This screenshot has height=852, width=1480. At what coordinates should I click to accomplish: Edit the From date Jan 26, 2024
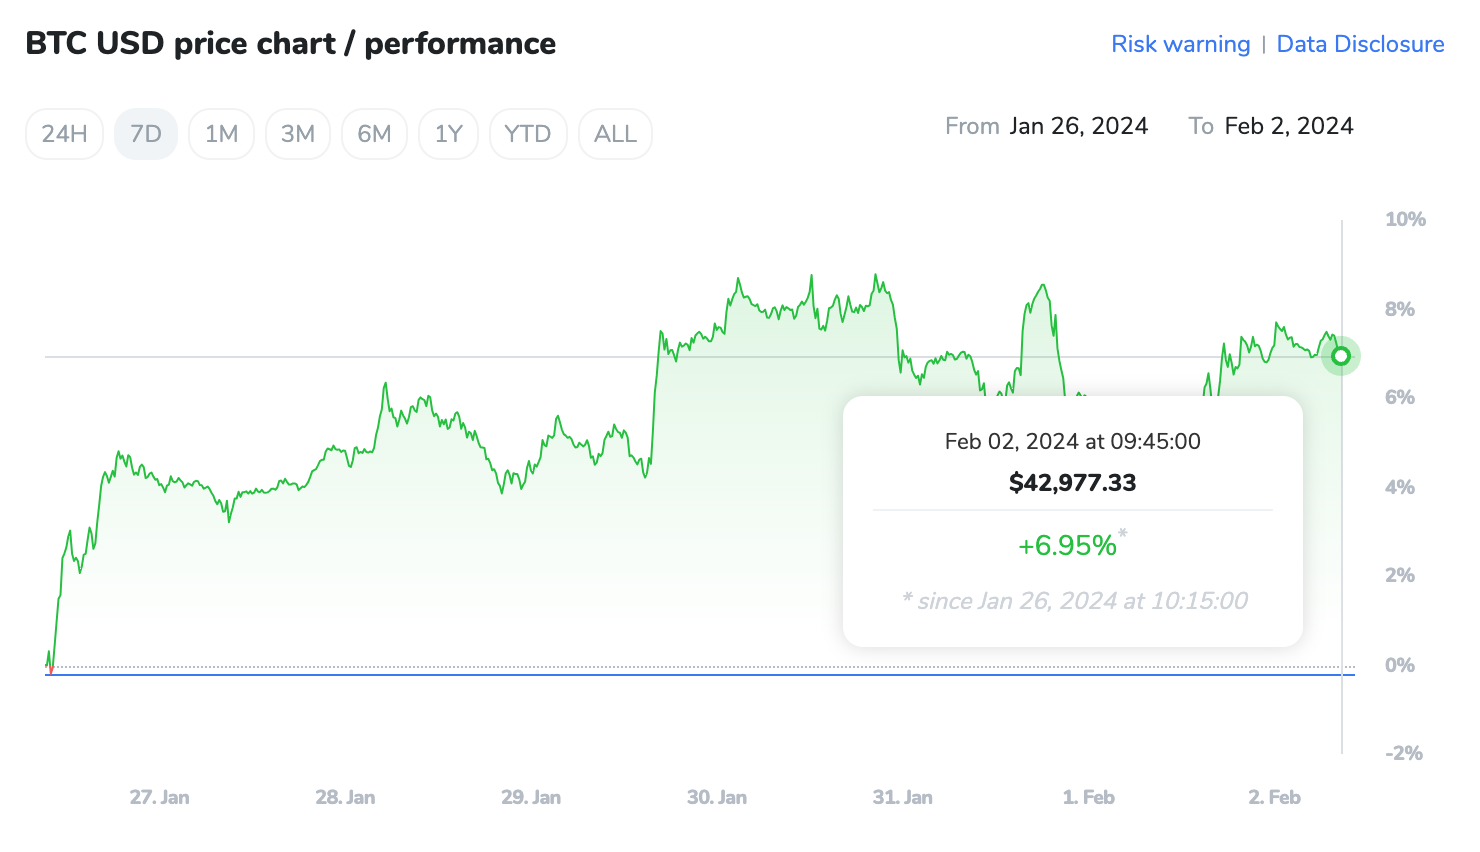pyautogui.click(x=1079, y=126)
